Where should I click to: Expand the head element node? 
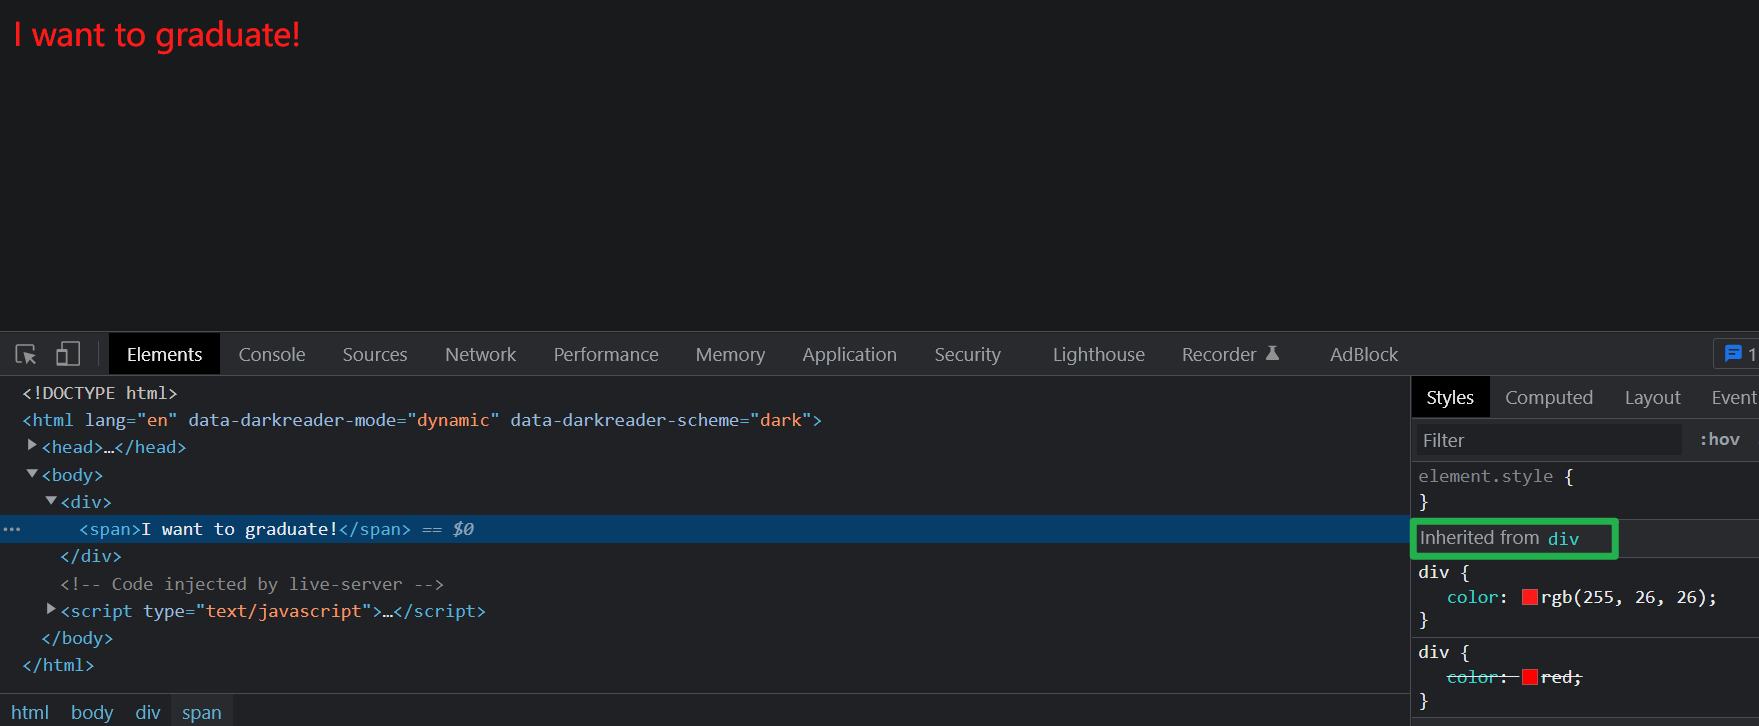[x=32, y=446]
